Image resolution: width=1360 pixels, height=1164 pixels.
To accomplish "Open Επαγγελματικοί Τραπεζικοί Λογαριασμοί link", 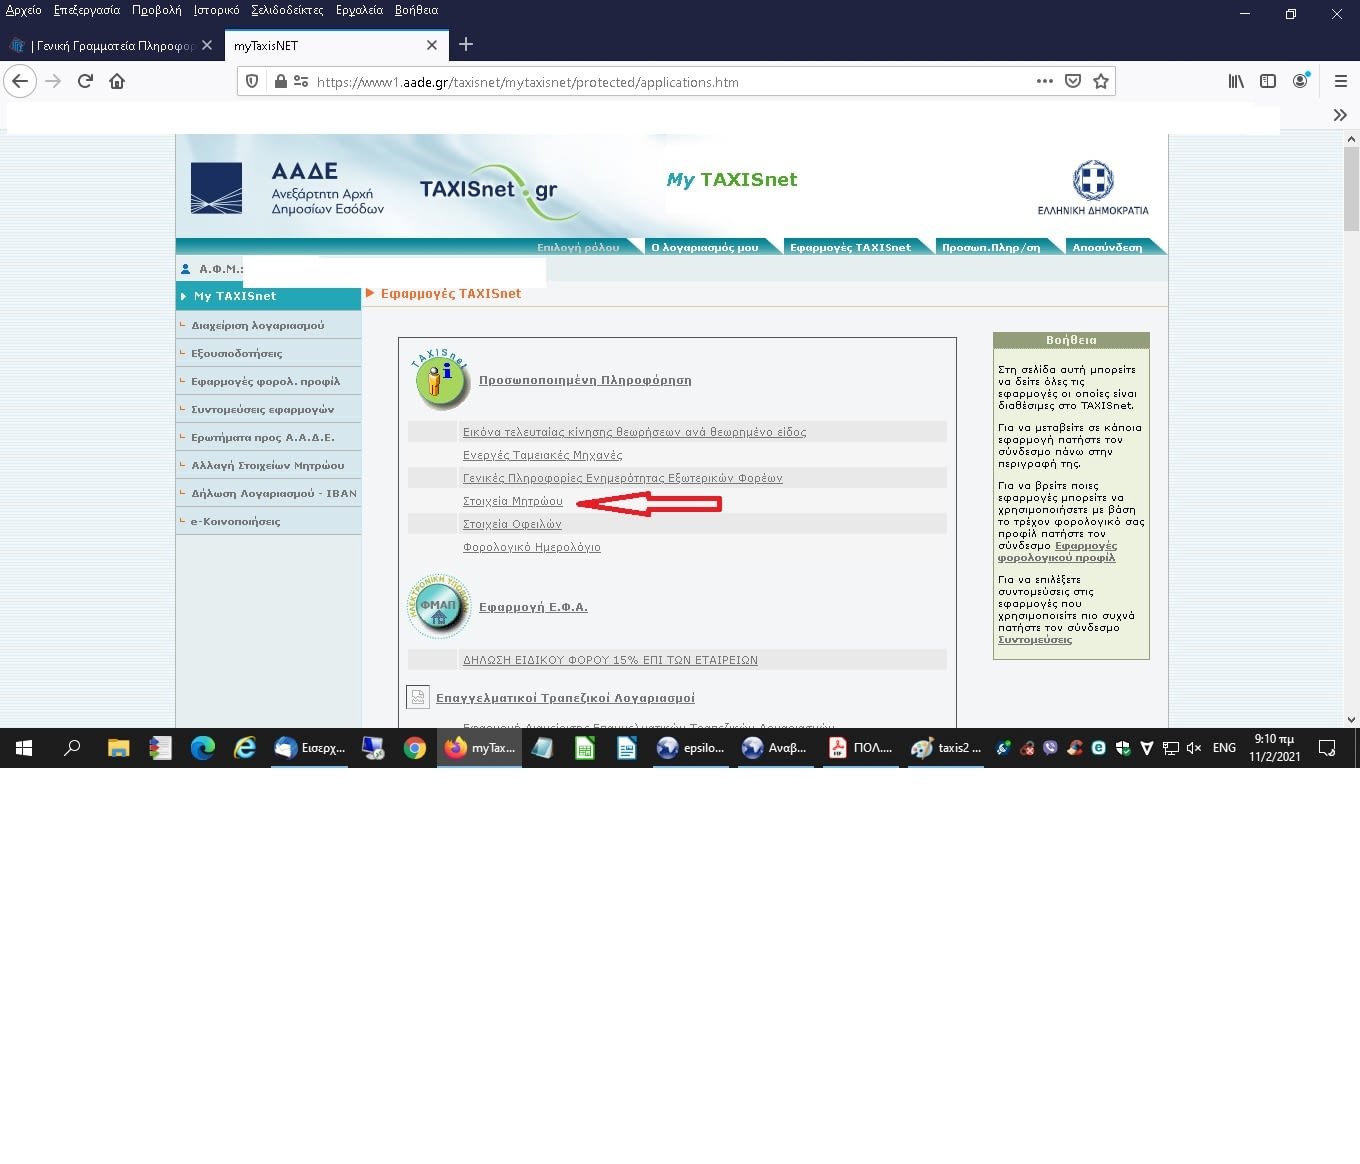I will (x=565, y=698).
